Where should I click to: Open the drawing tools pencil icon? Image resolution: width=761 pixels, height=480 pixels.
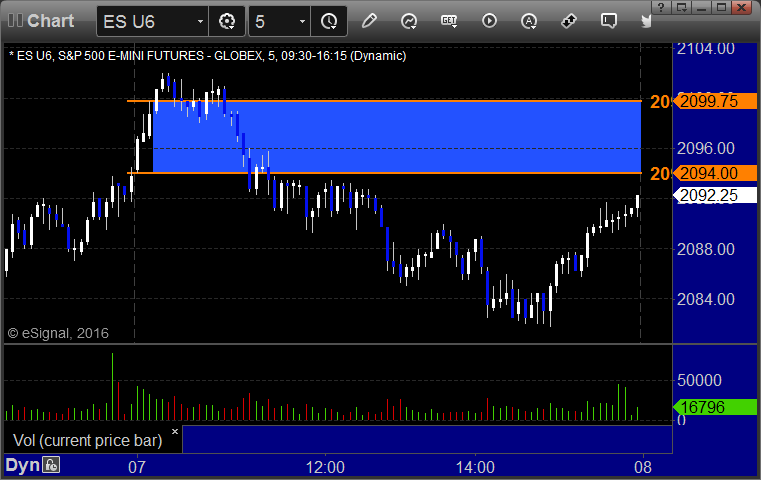(369, 21)
